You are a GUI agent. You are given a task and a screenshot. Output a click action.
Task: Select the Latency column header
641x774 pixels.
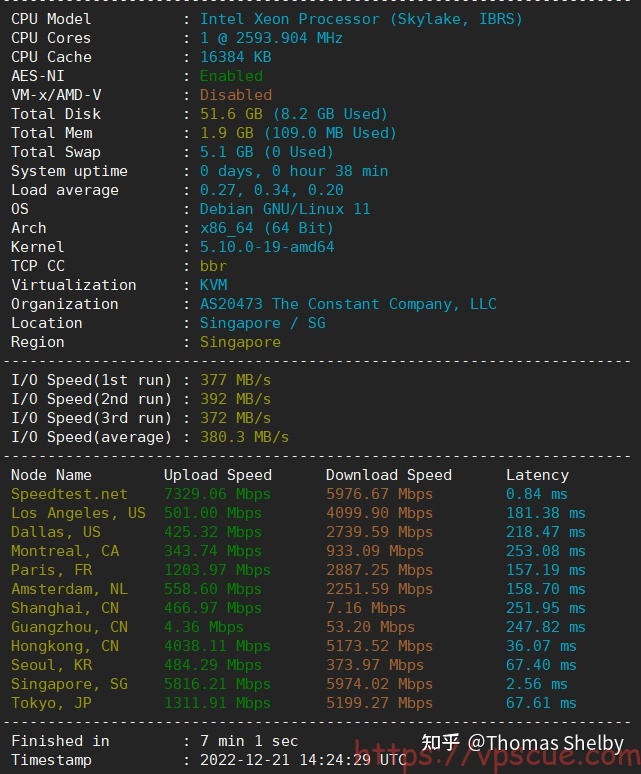[x=537, y=475]
